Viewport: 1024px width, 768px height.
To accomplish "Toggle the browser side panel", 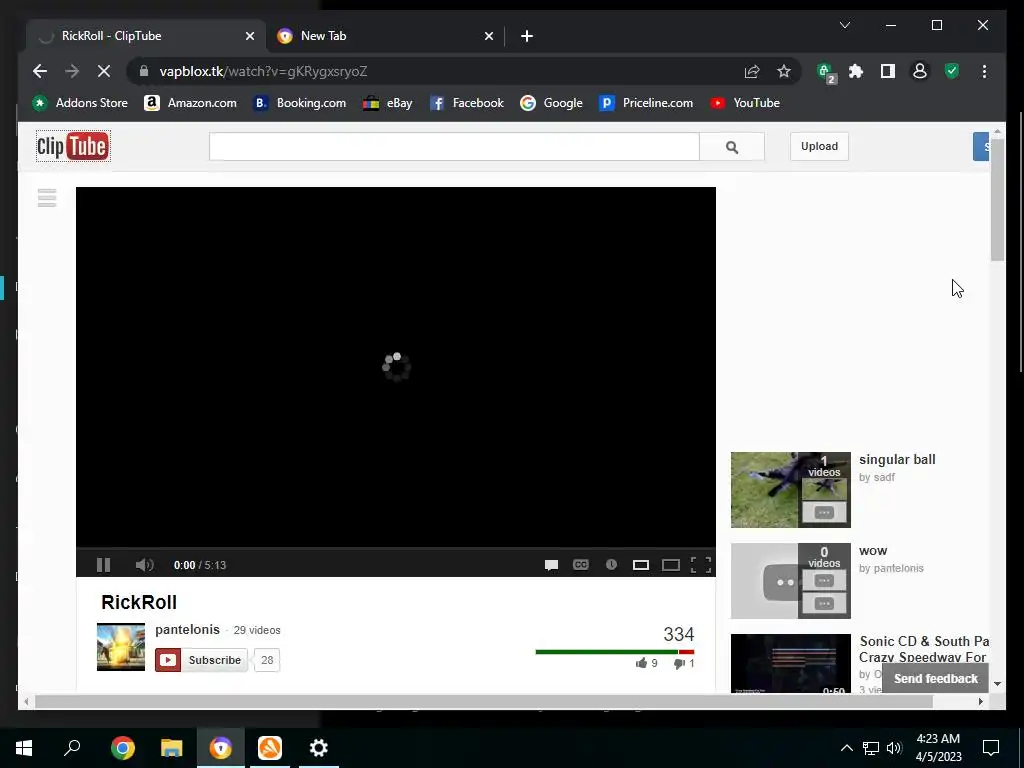I will [888, 71].
